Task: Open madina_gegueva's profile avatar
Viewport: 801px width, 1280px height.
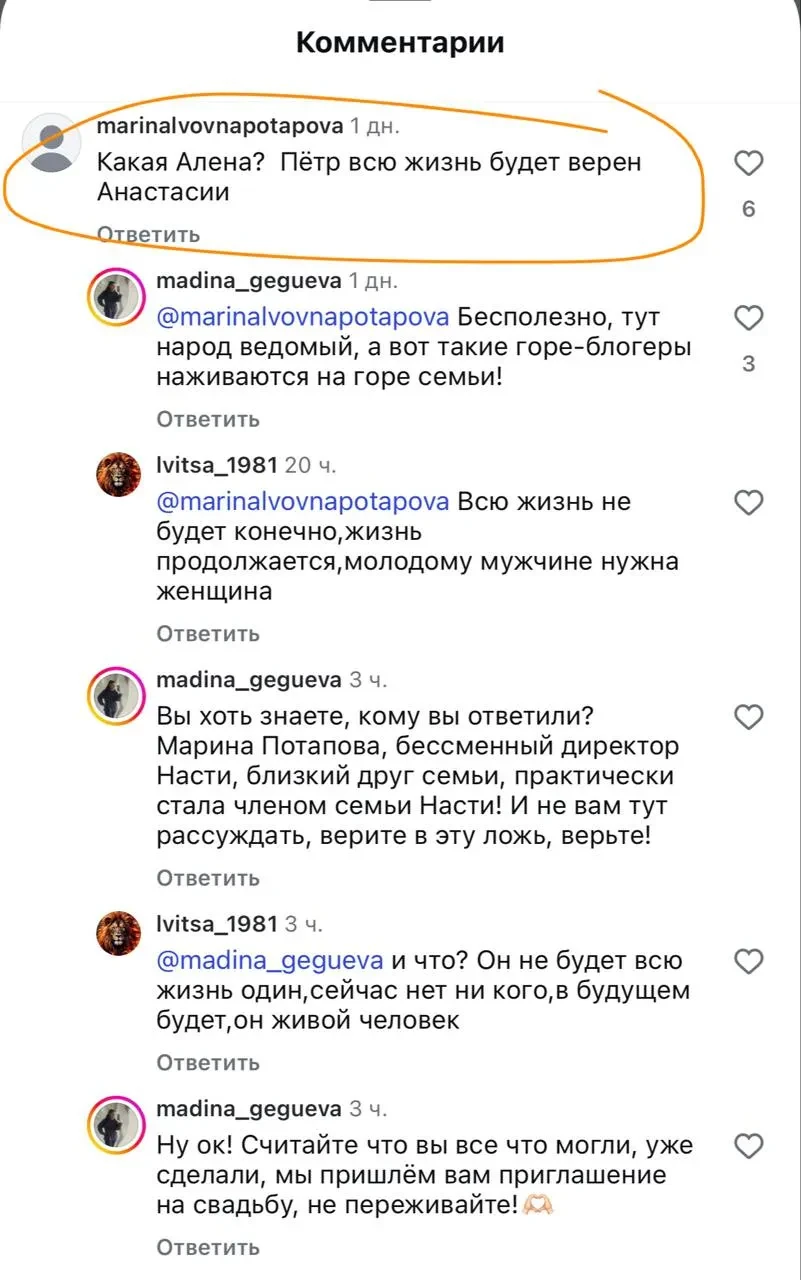Action: click(118, 290)
